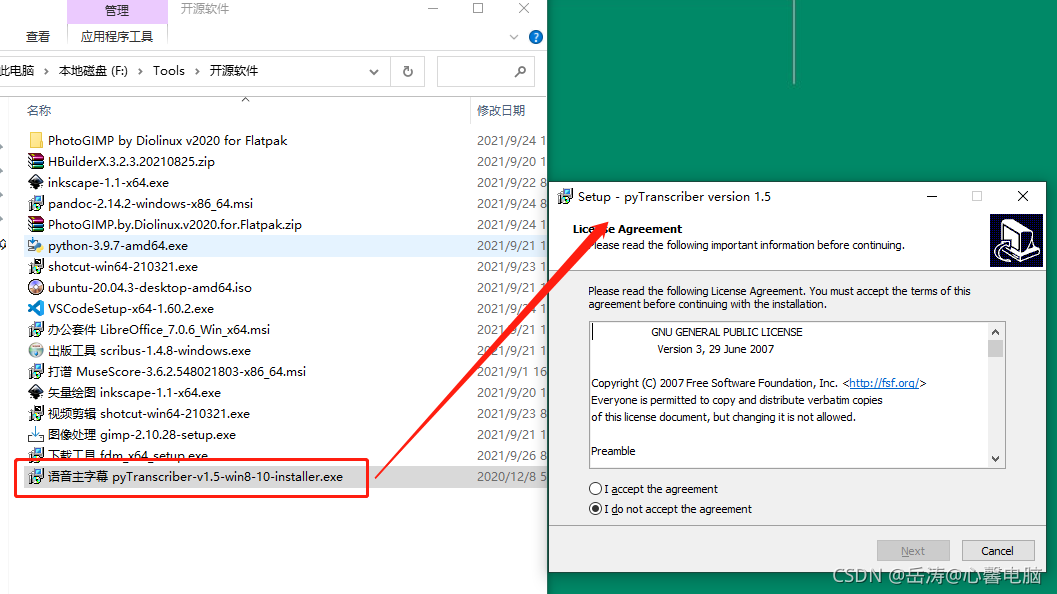The height and width of the screenshot is (594, 1057).
Task: Click the scribus-1.4.8-windows.exe icon
Action: tap(36, 350)
